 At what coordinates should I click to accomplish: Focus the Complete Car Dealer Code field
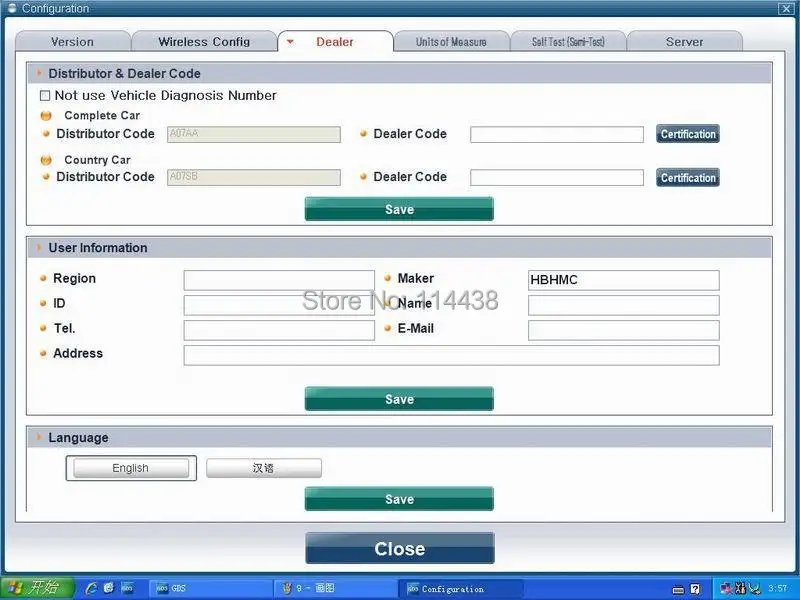point(557,134)
